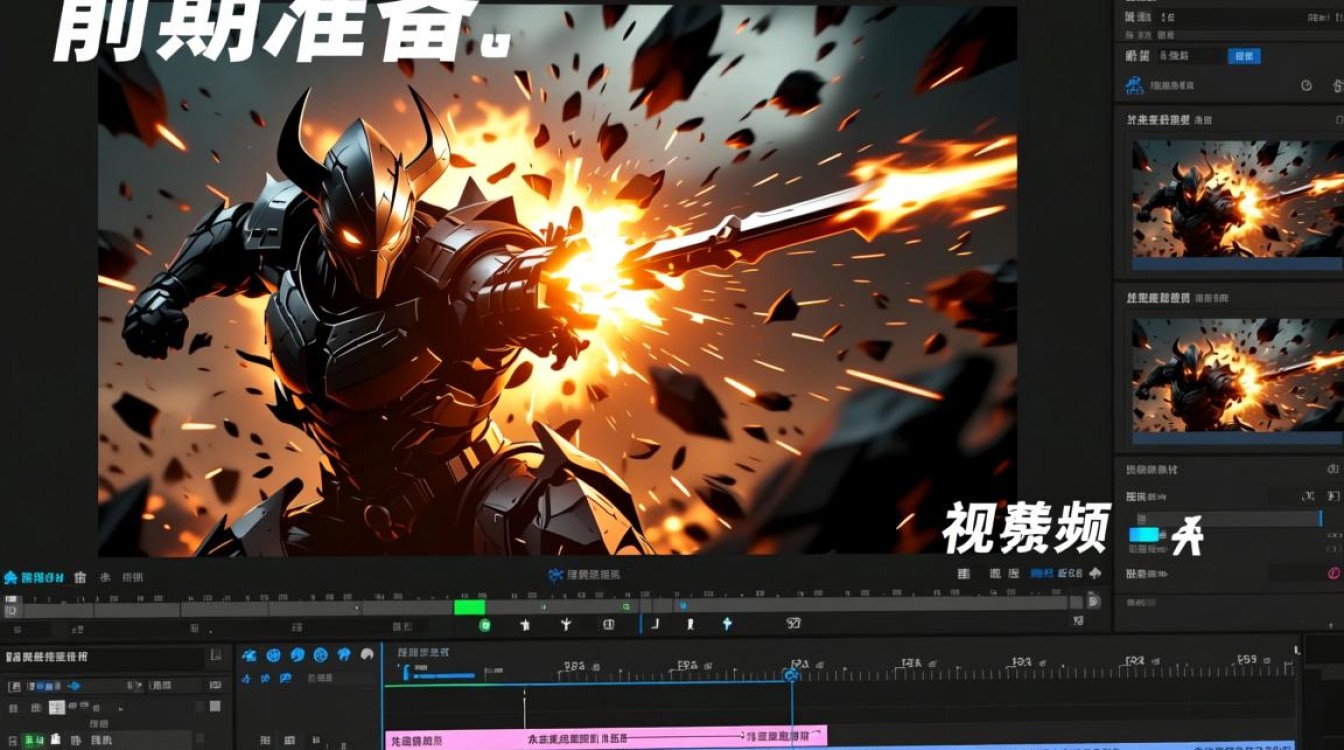The width and height of the screenshot is (1344, 750).
Task: Click the clock icon in right panel
Action: (1306, 86)
